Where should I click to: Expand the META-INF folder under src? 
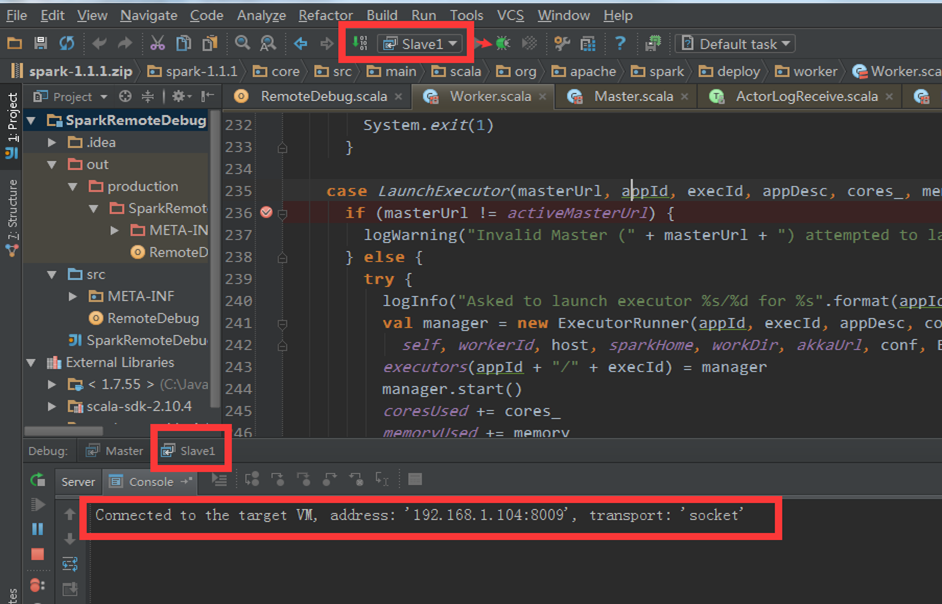[73, 296]
